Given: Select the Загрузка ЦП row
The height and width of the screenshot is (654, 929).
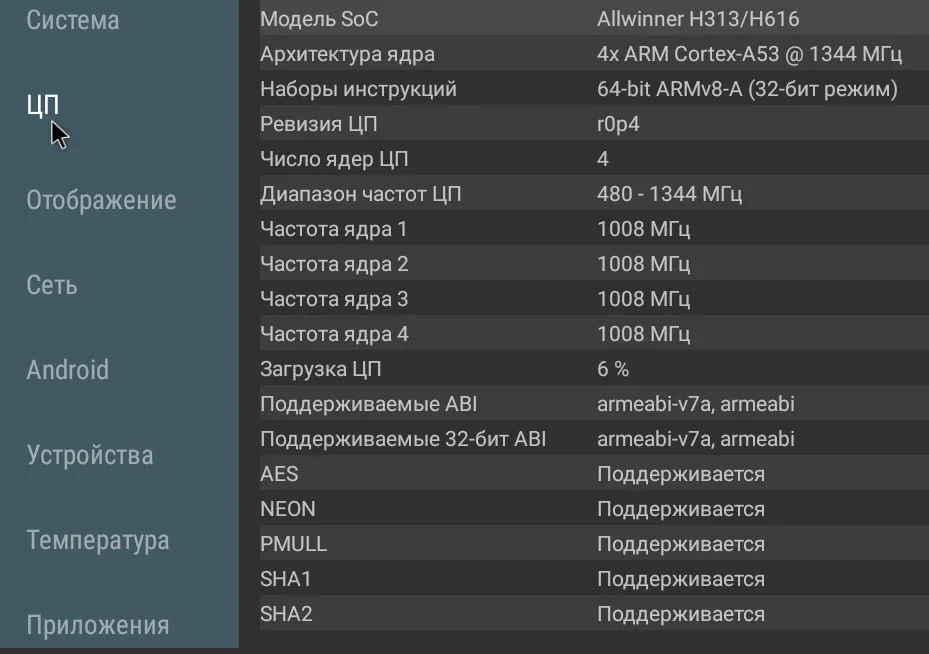Looking at the screenshot, I should [586, 369].
